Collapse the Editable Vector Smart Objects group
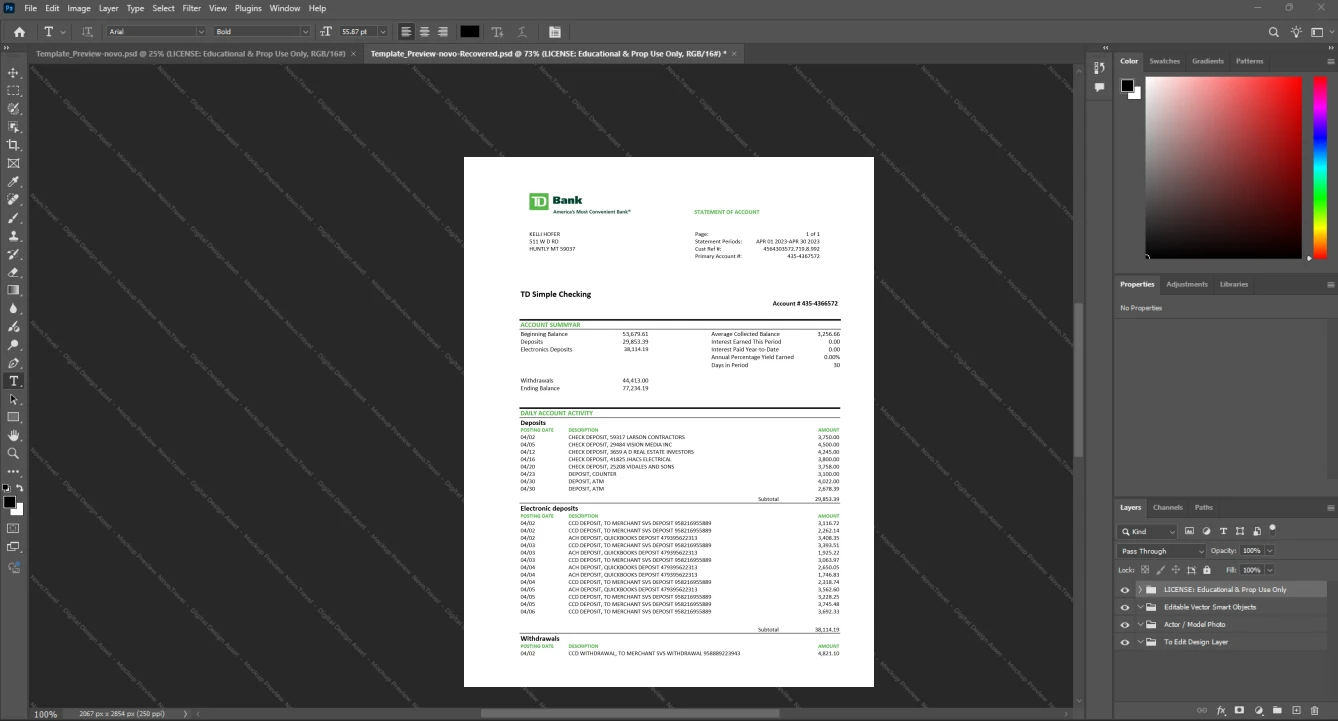Image resolution: width=1338 pixels, height=721 pixels. point(1139,607)
